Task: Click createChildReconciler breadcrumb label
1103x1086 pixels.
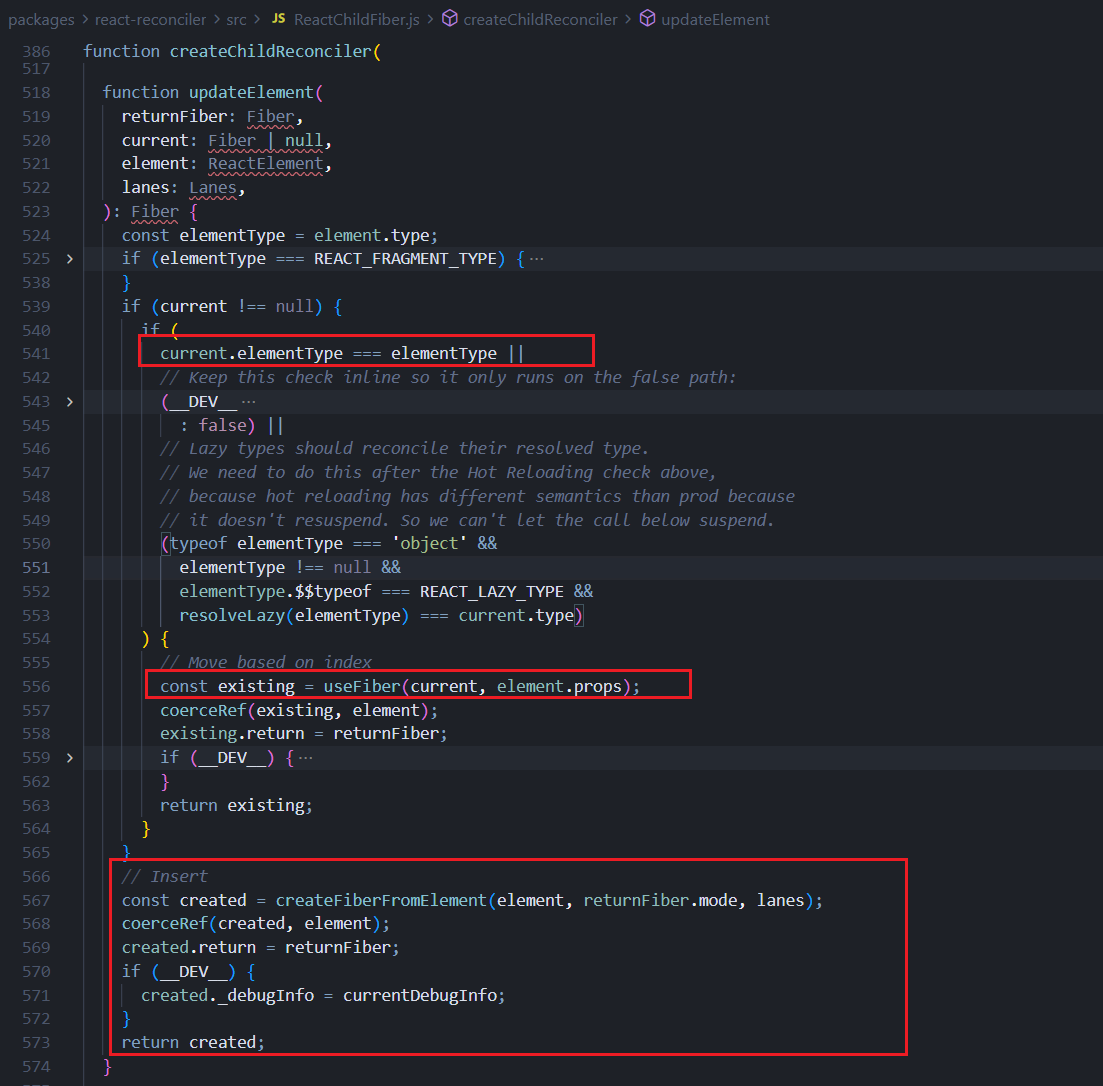Action: coord(540,20)
